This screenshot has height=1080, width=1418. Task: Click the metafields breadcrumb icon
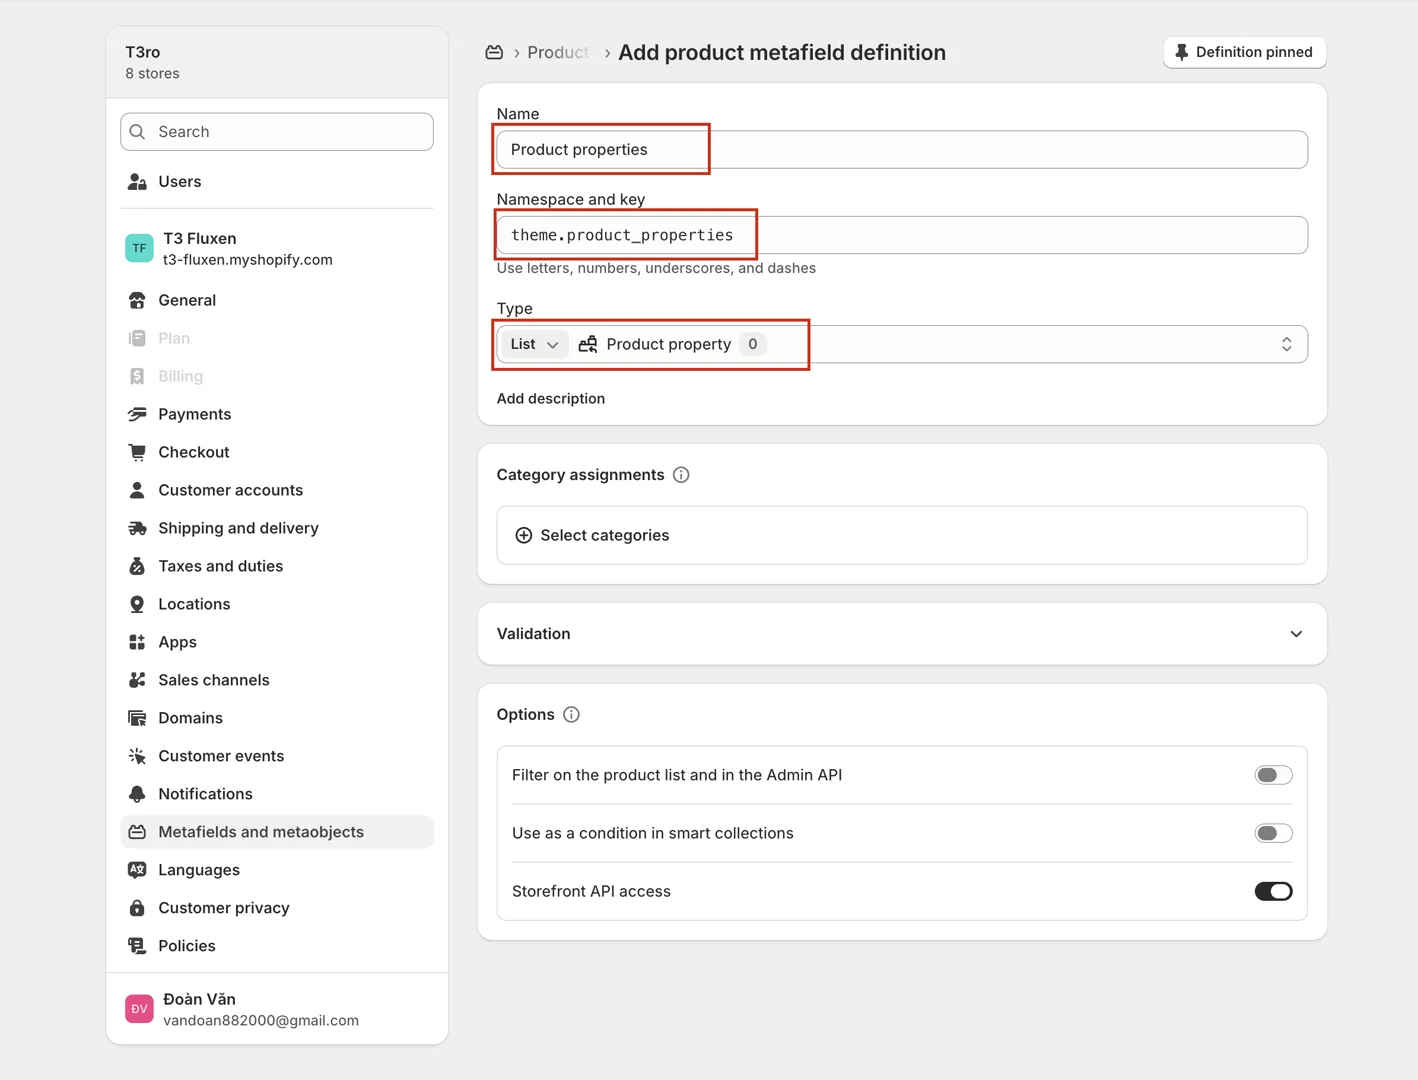tap(494, 52)
